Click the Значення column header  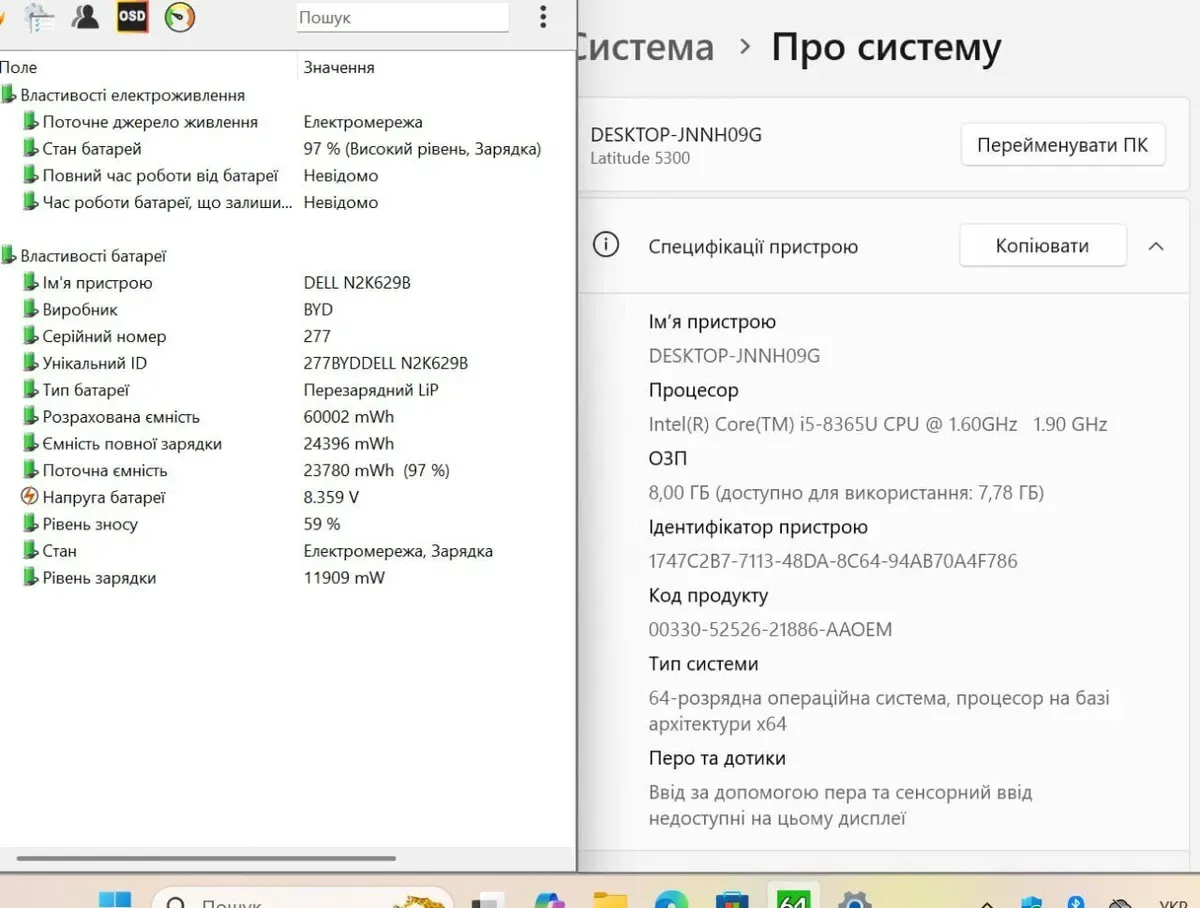pyautogui.click(x=339, y=67)
